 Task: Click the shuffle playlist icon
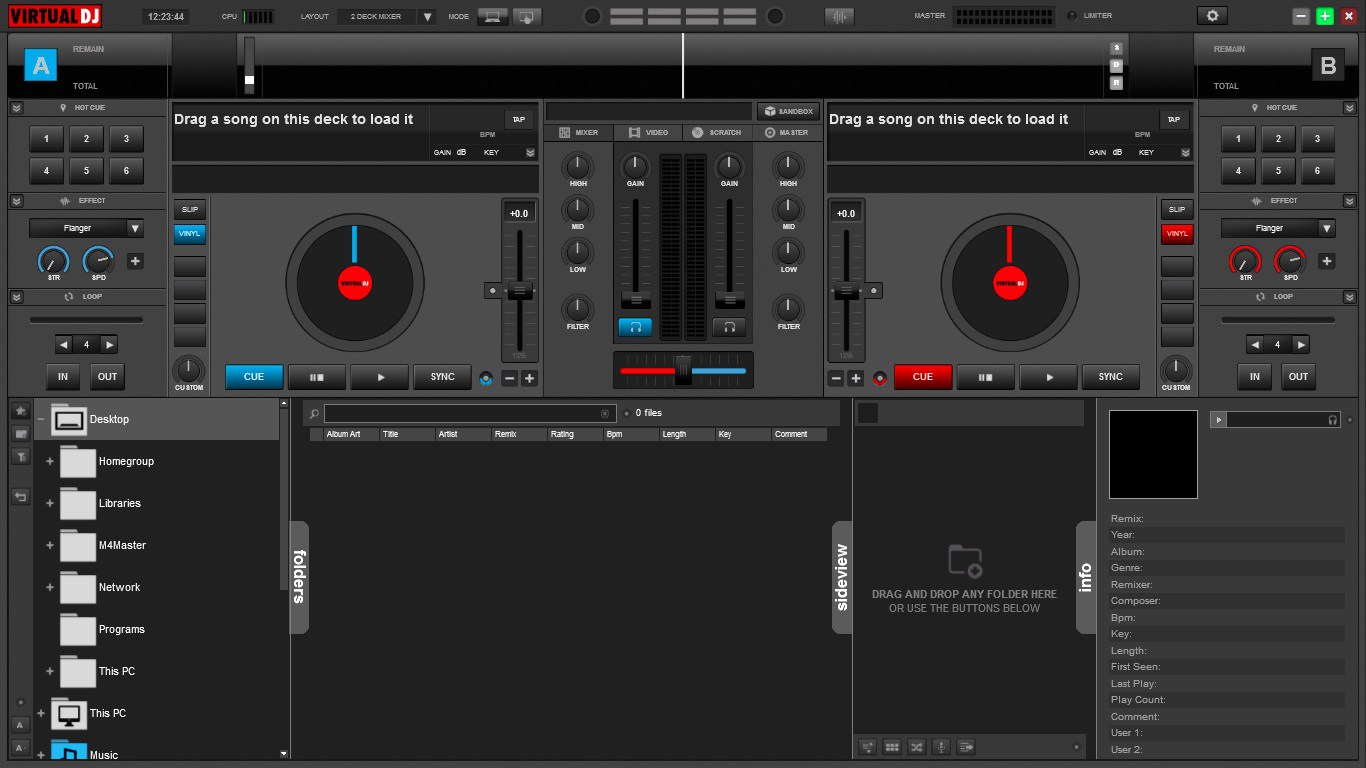pos(916,746)
